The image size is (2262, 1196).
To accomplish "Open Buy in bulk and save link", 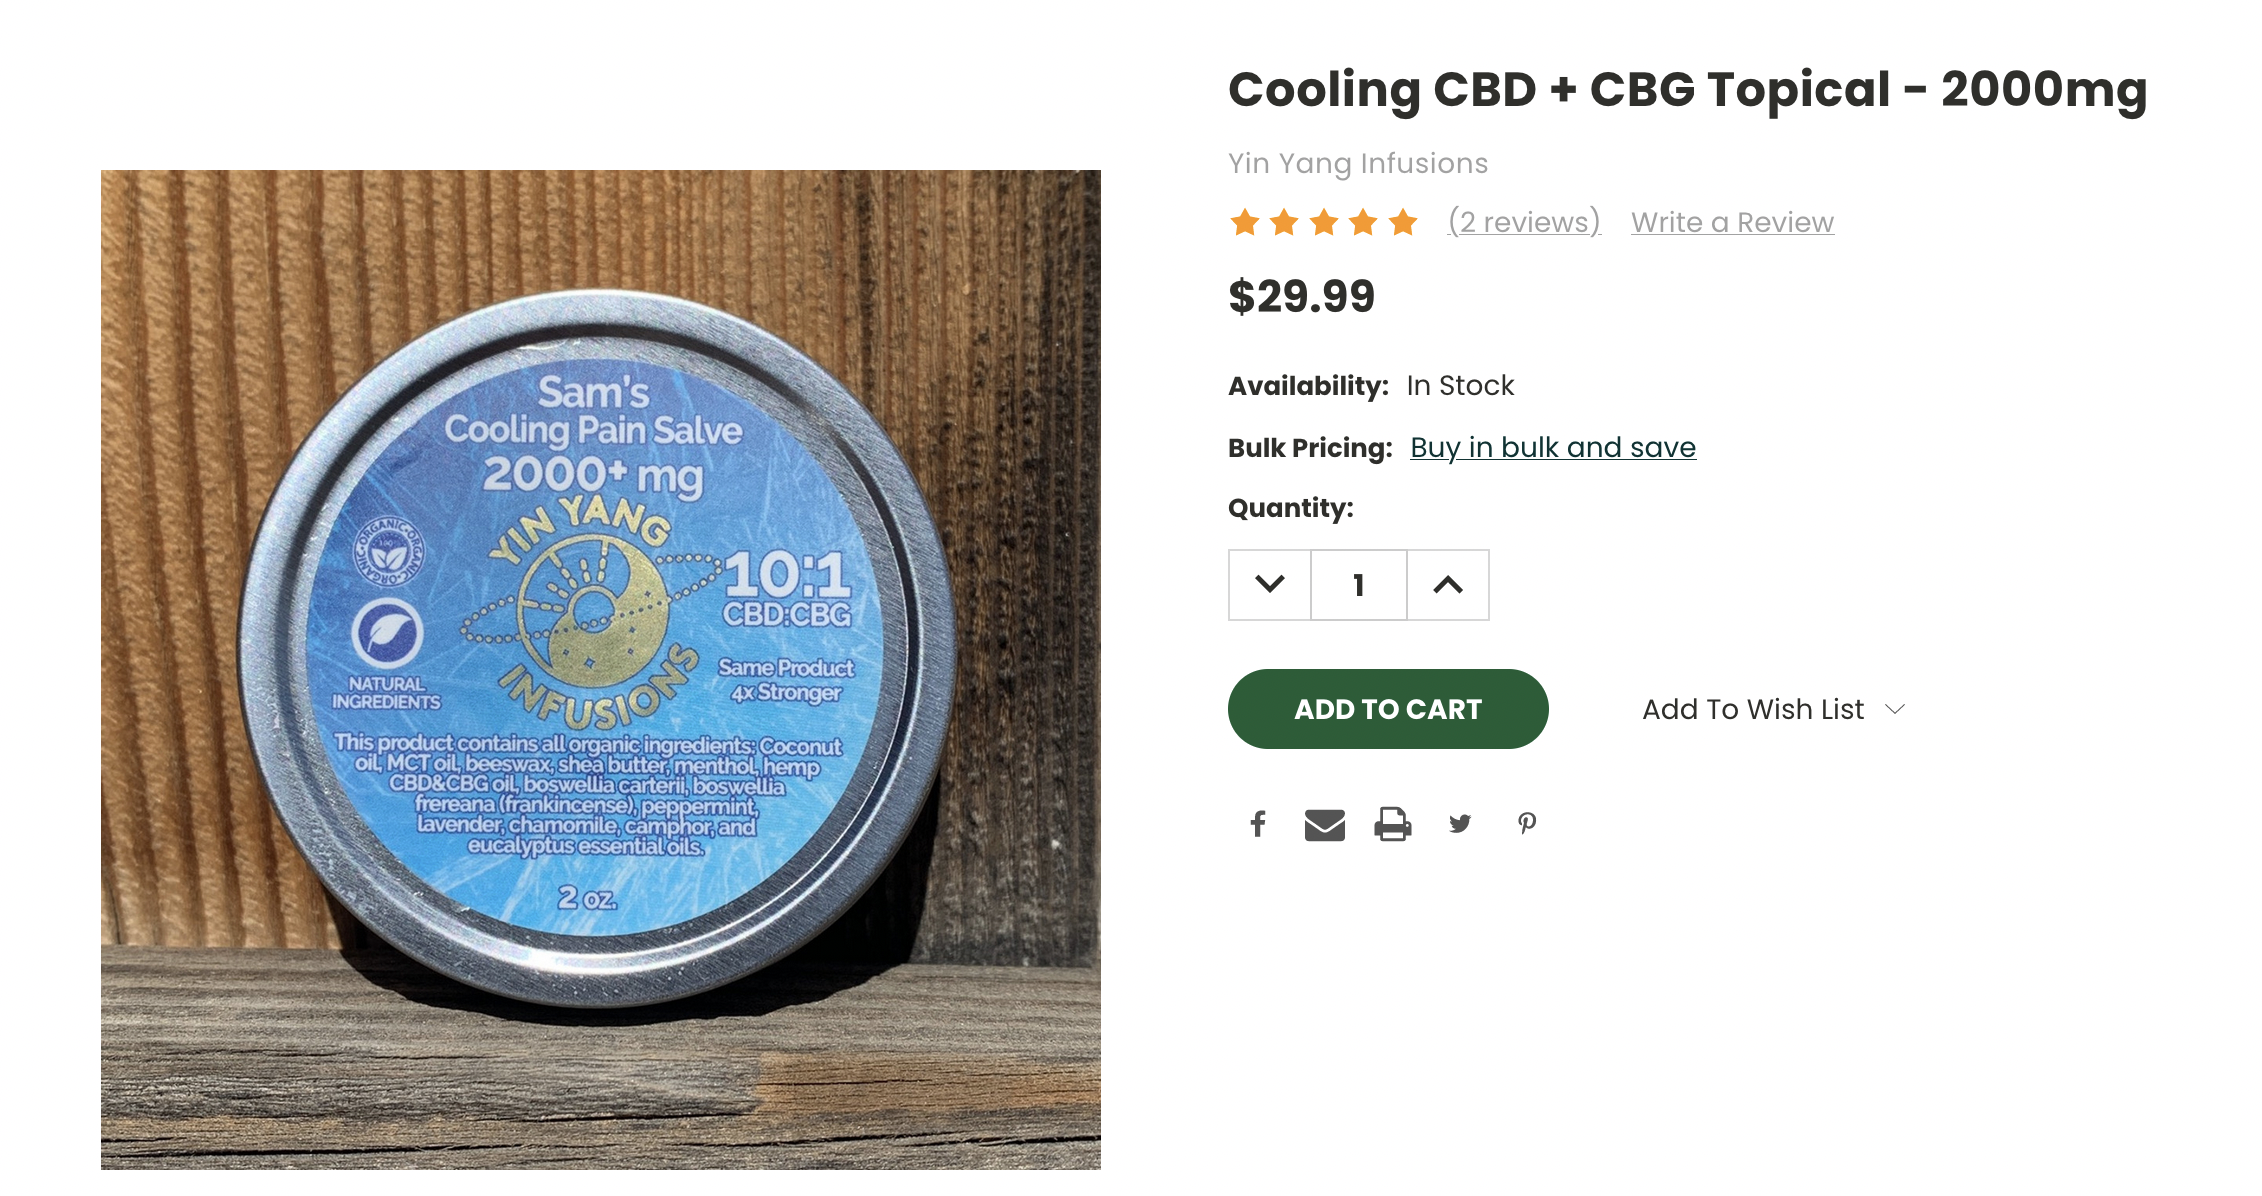I will [1553, 447].
